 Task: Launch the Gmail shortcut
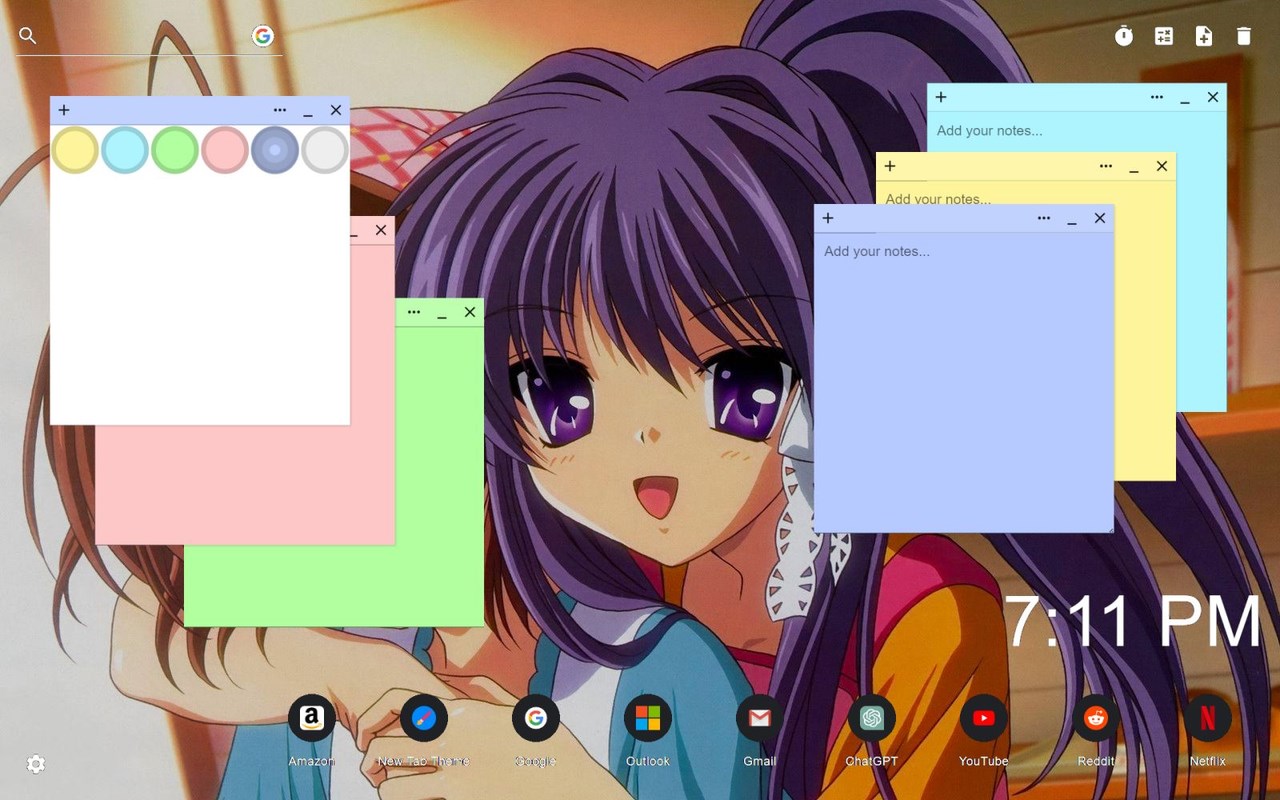[760, 718]
